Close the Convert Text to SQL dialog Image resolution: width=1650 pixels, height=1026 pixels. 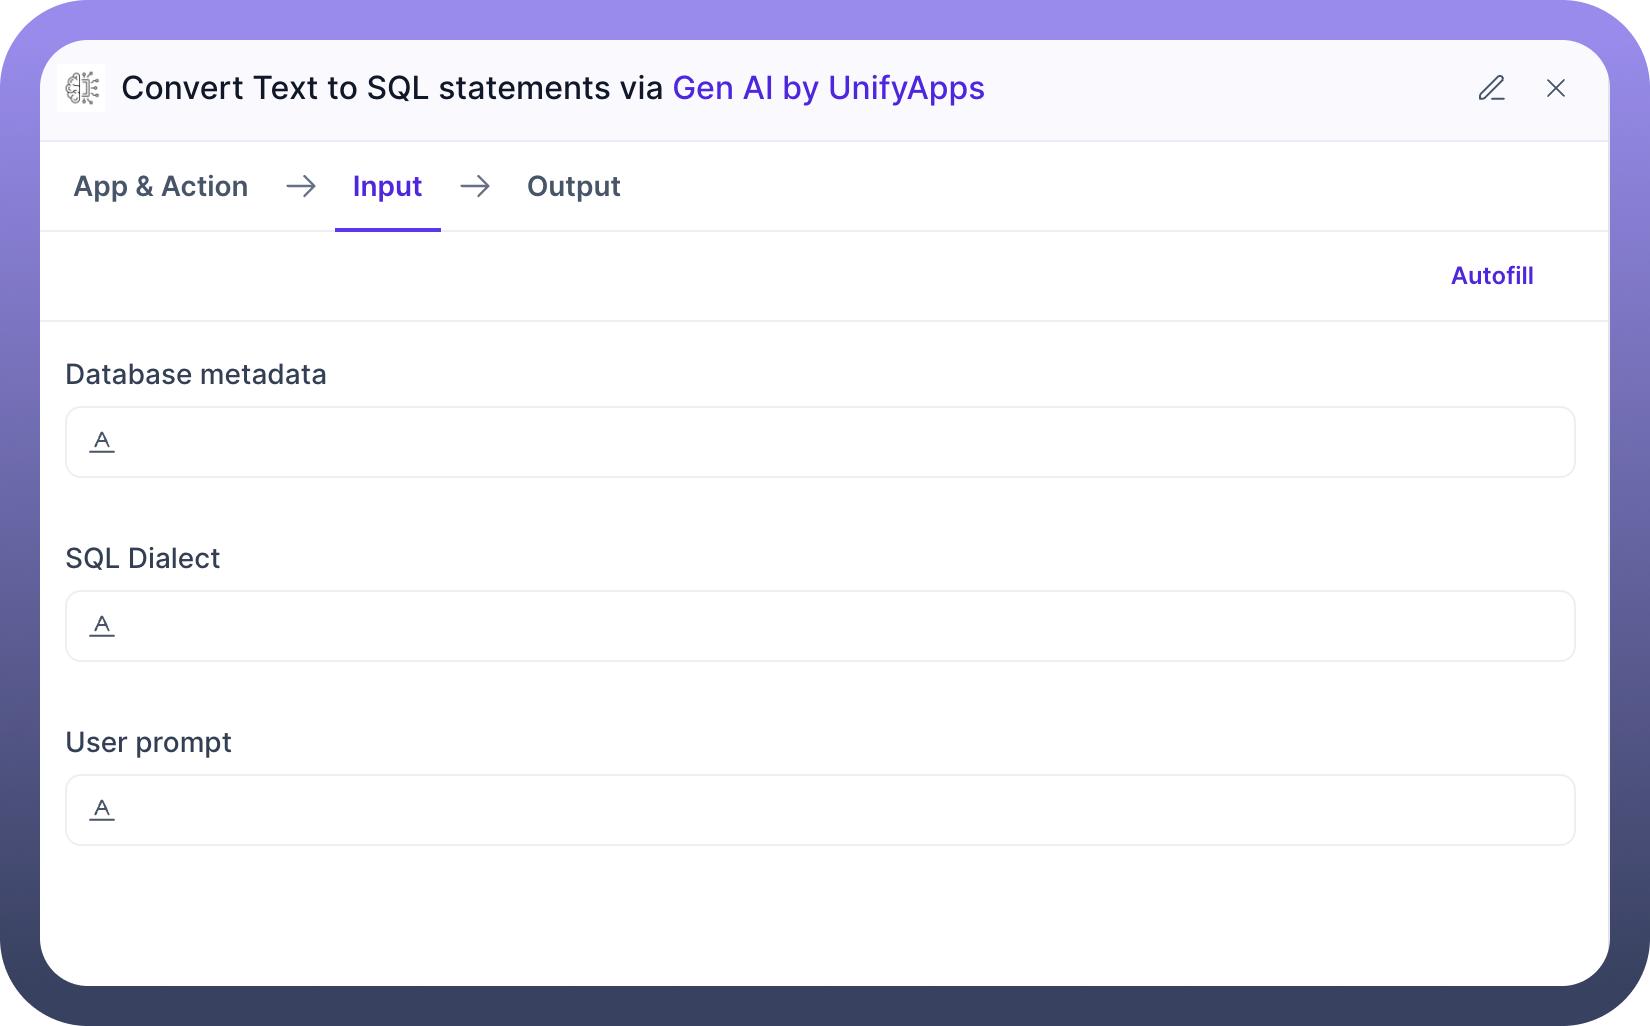1556,88
